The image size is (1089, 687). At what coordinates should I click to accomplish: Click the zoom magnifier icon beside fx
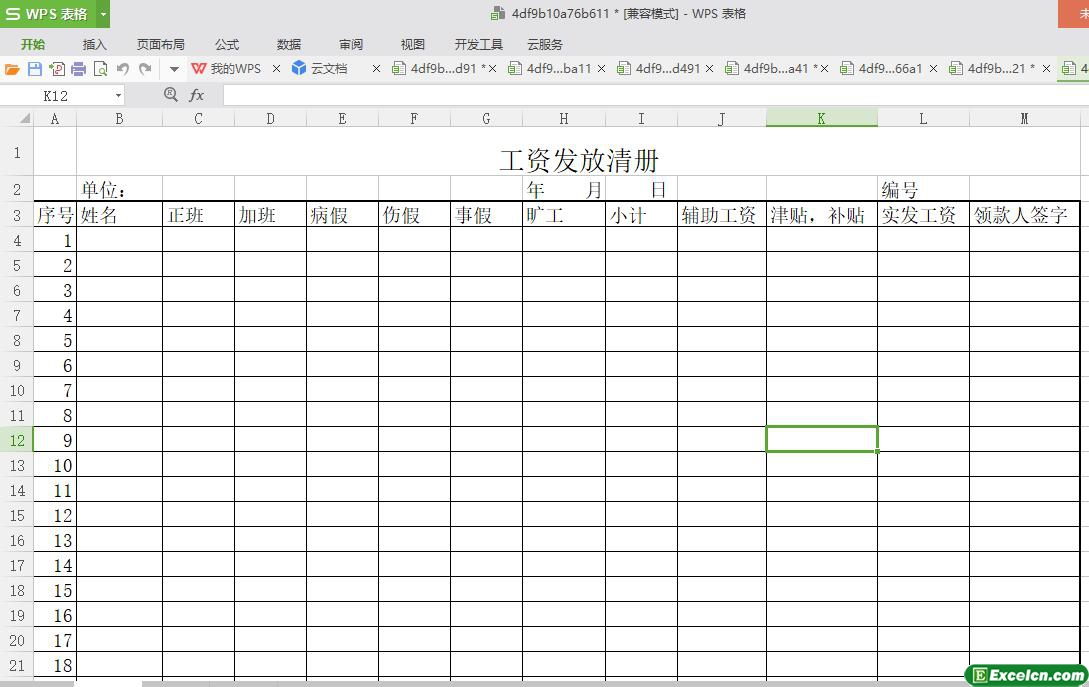tap(171, 94)
